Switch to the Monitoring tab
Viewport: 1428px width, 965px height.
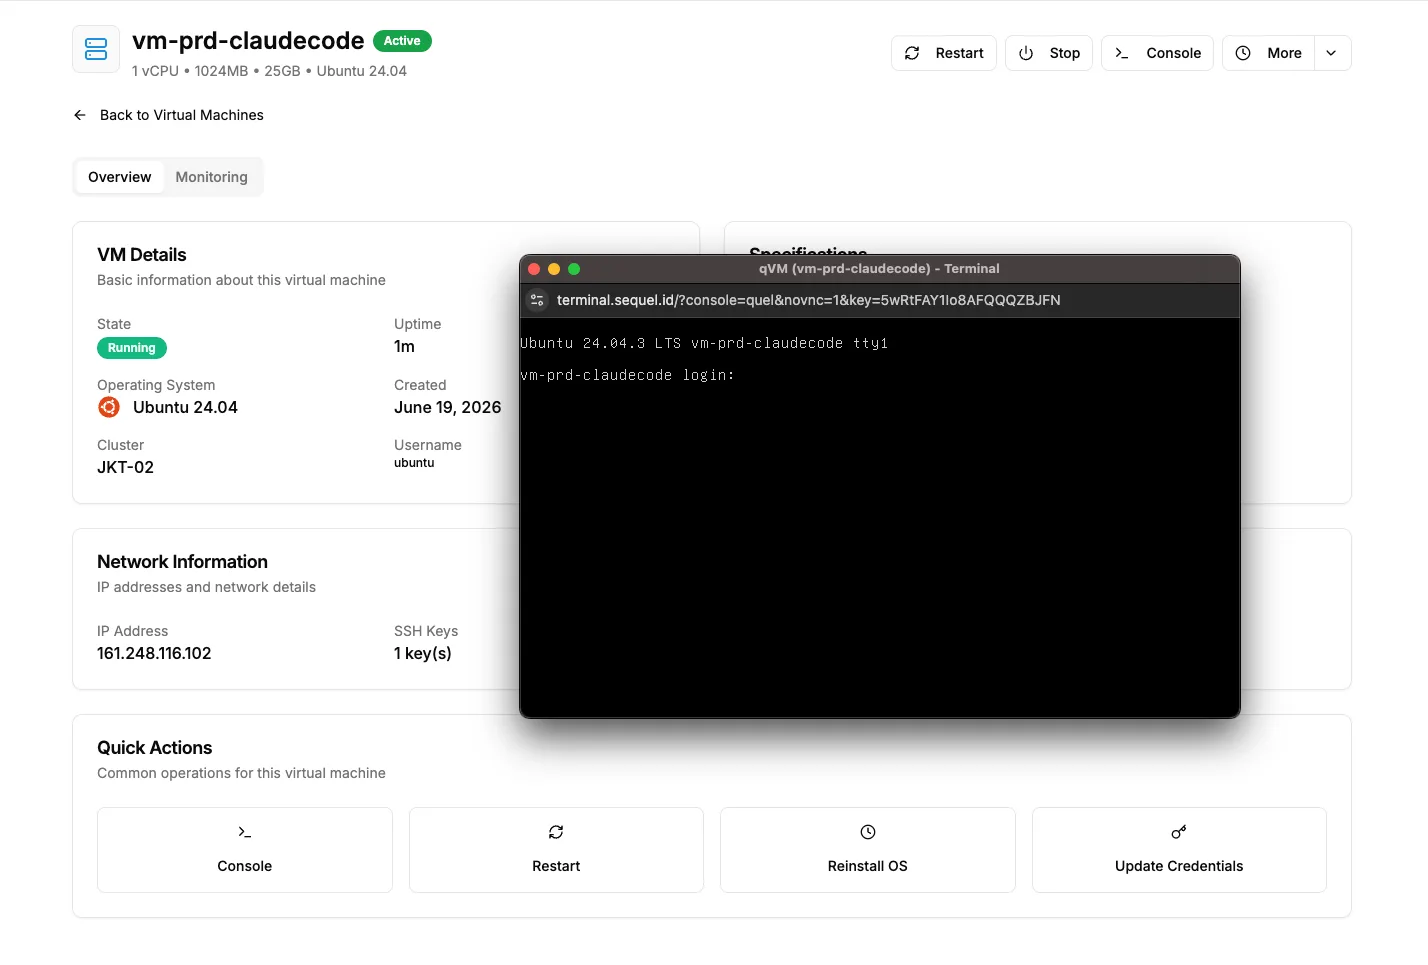[211, 177]
